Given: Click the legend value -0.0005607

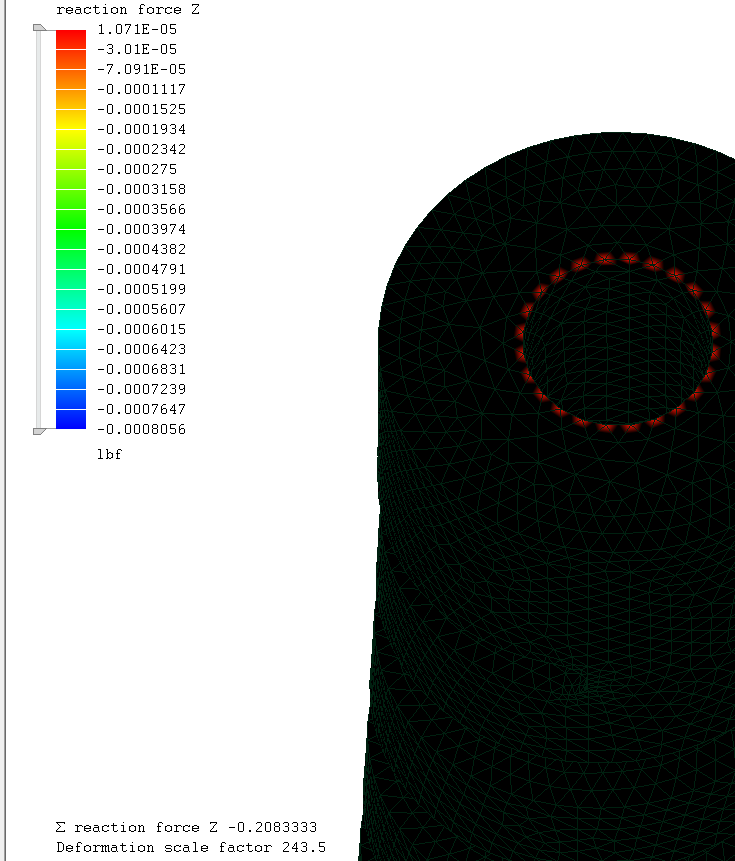Looking at the screenshot, I should [x=142, y=309].
